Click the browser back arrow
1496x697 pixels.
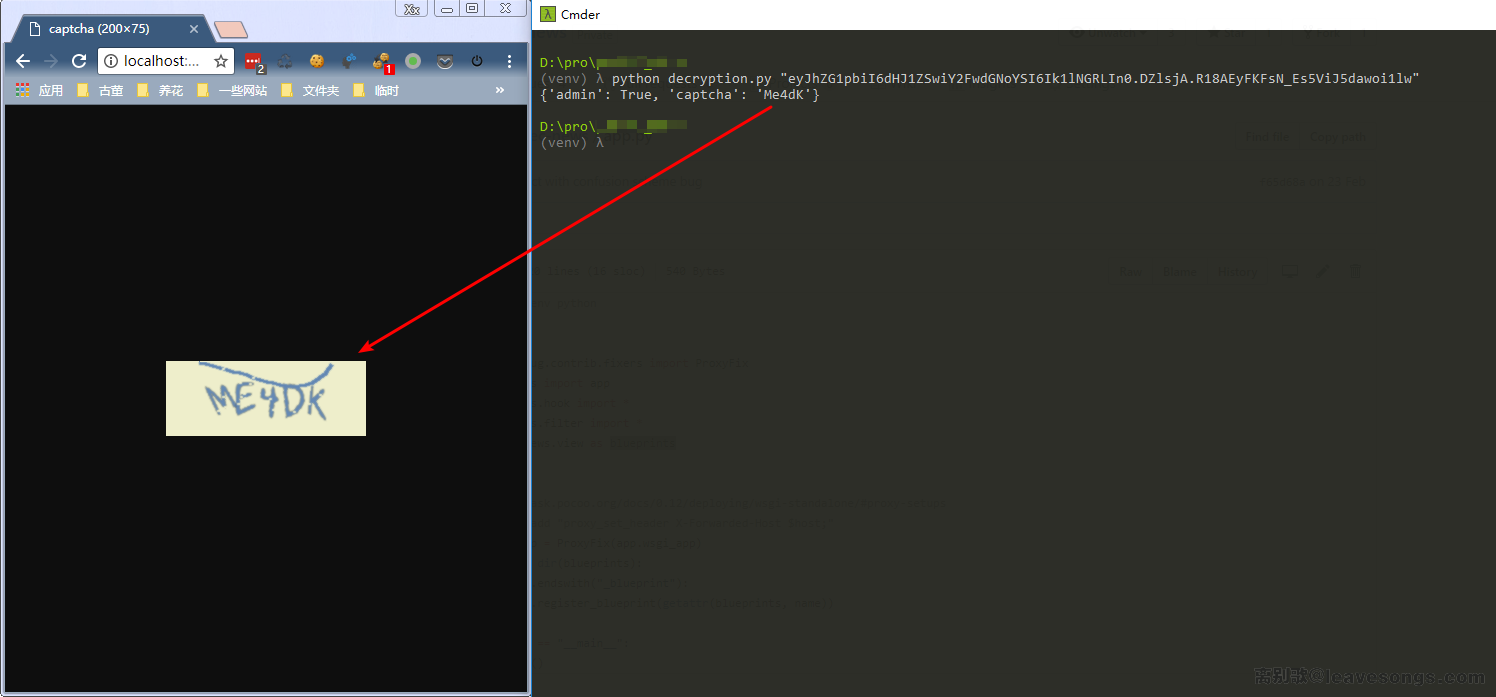23,61
